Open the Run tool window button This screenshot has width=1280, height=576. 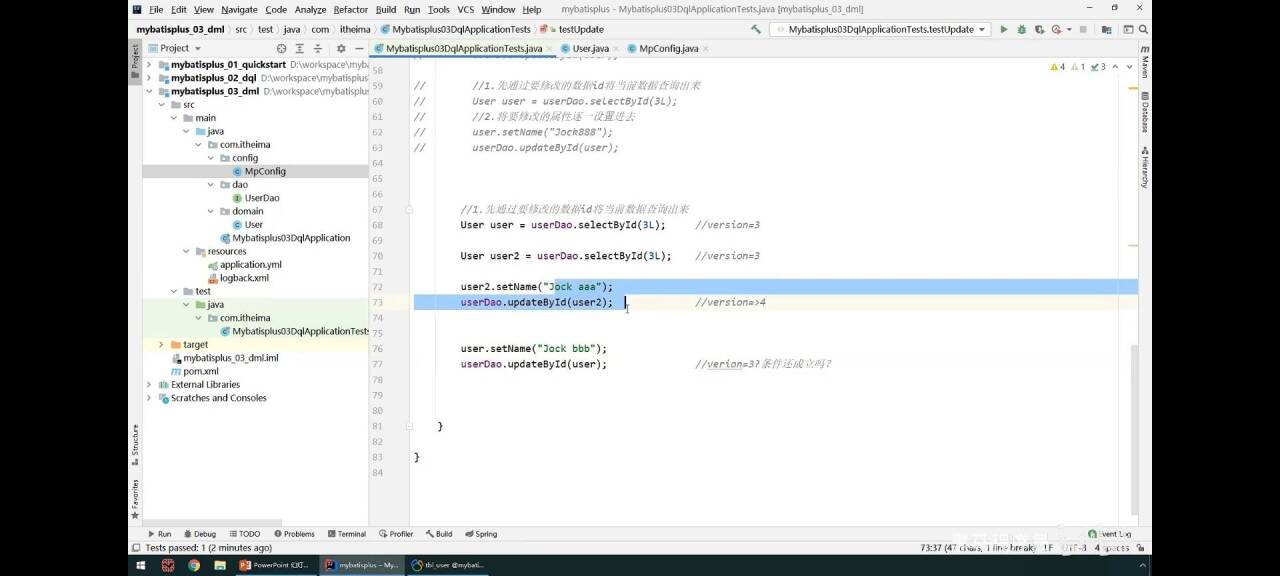158,534
